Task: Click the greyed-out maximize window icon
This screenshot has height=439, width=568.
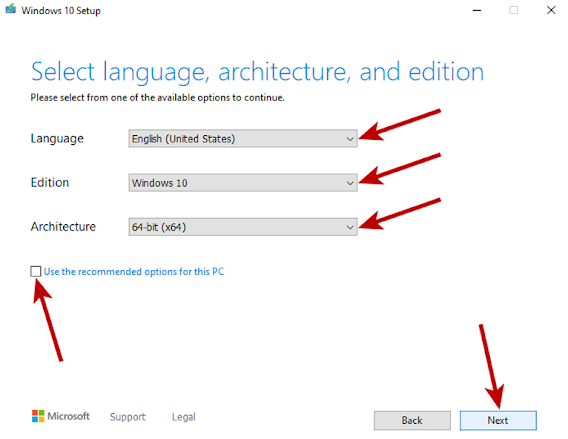Action: point(513,10)
